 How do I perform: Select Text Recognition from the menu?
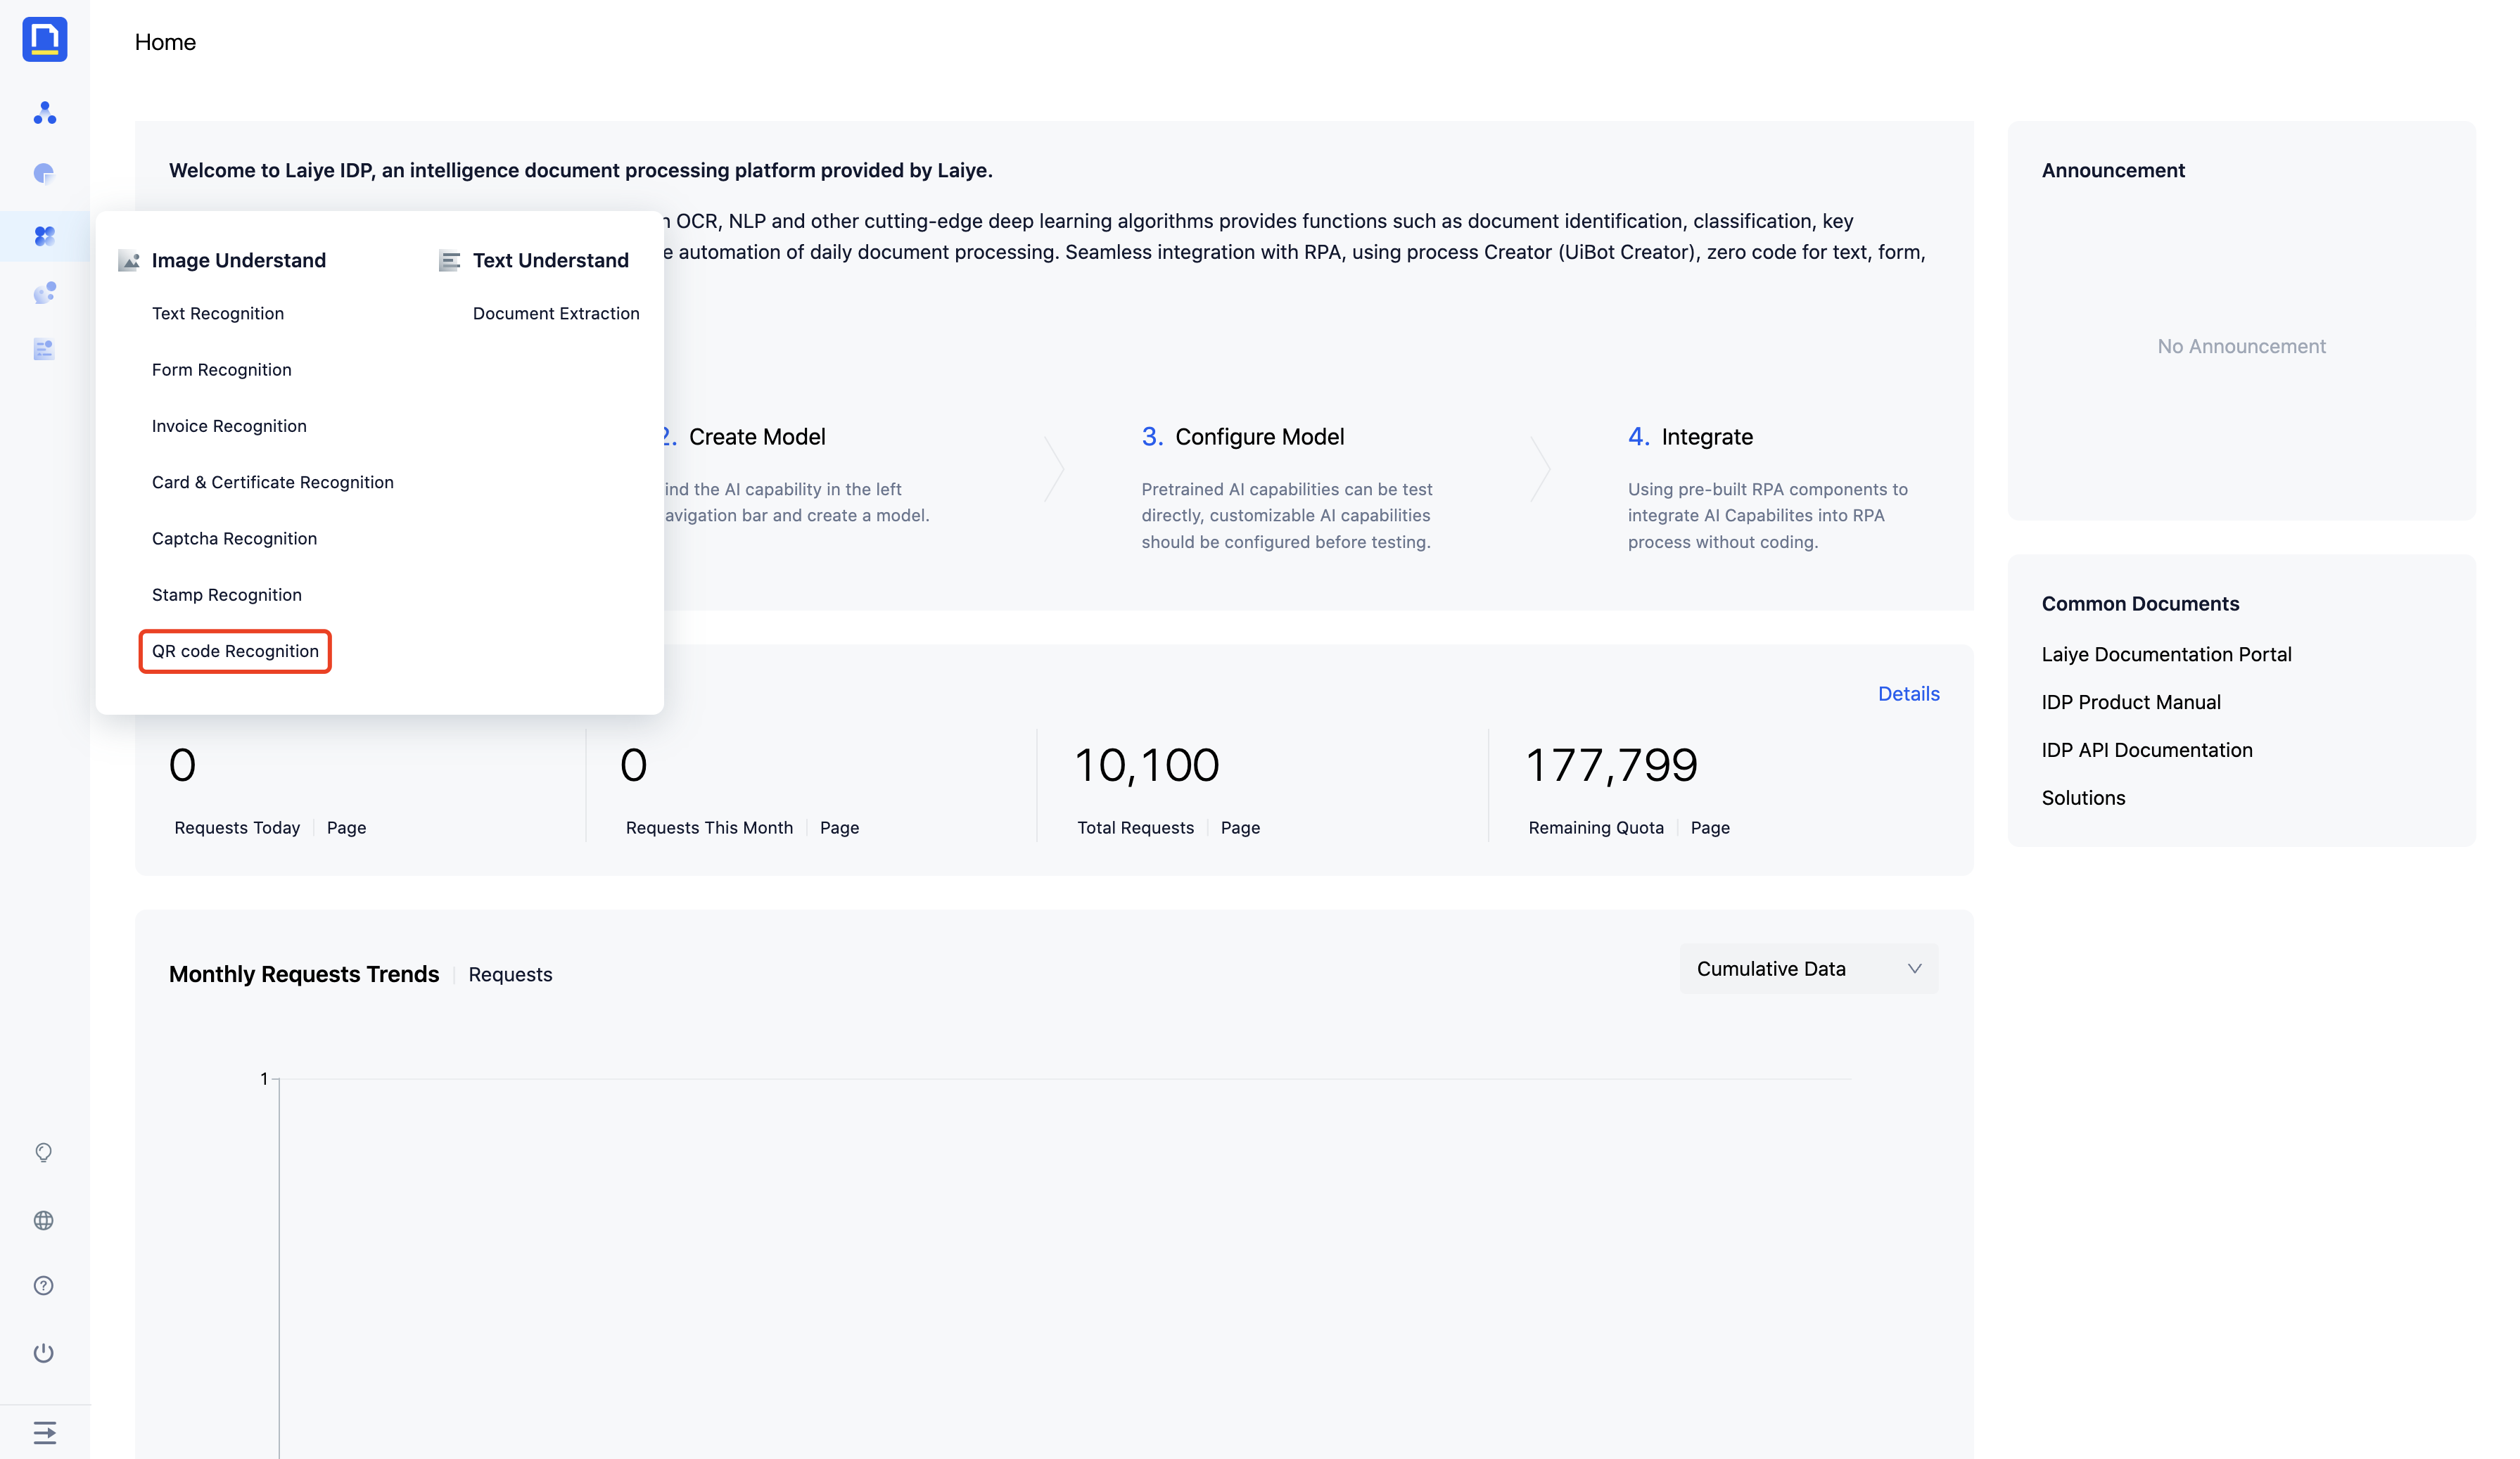218,314
